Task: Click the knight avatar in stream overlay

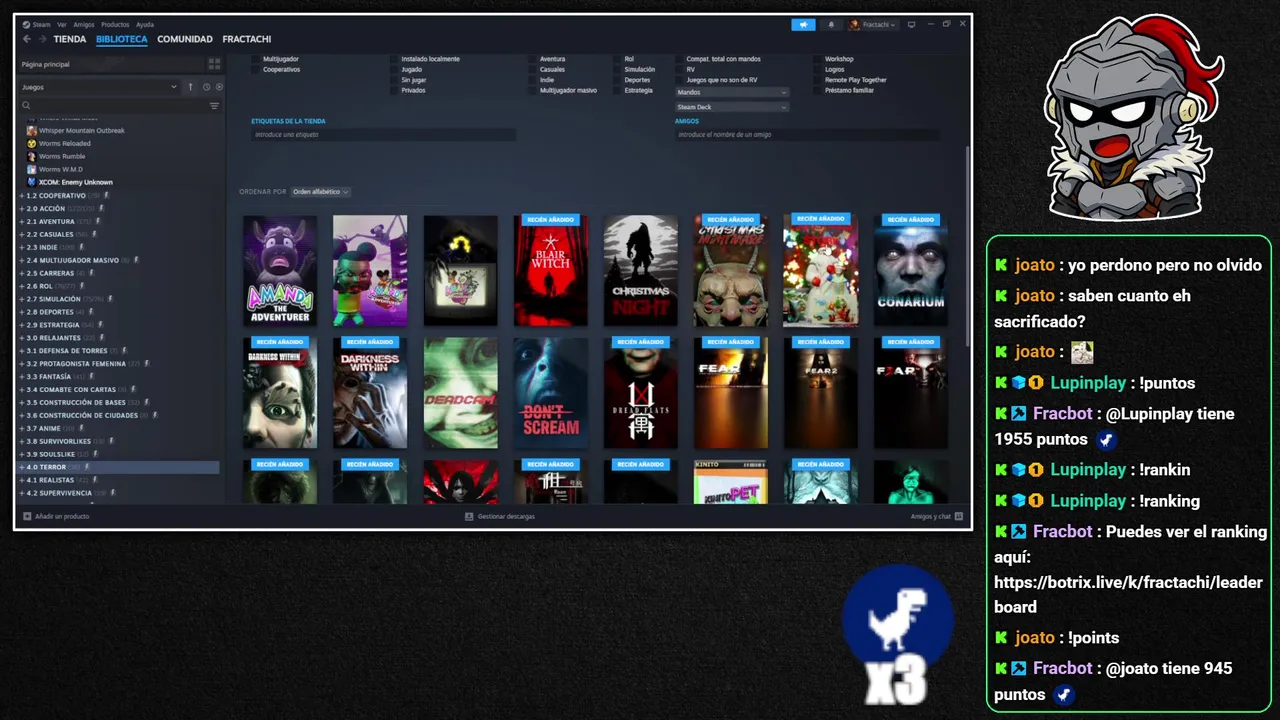Action: click(1132, 117)
